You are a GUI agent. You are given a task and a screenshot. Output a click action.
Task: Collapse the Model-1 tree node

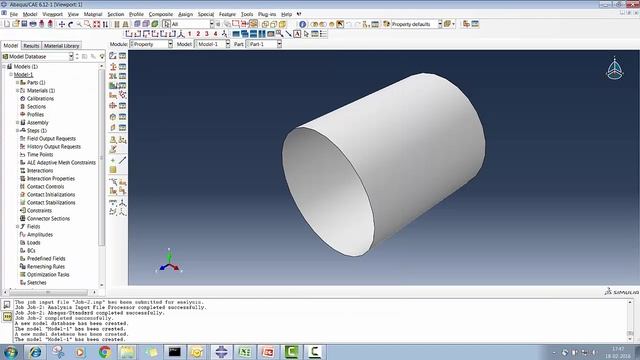click(11, 75)
